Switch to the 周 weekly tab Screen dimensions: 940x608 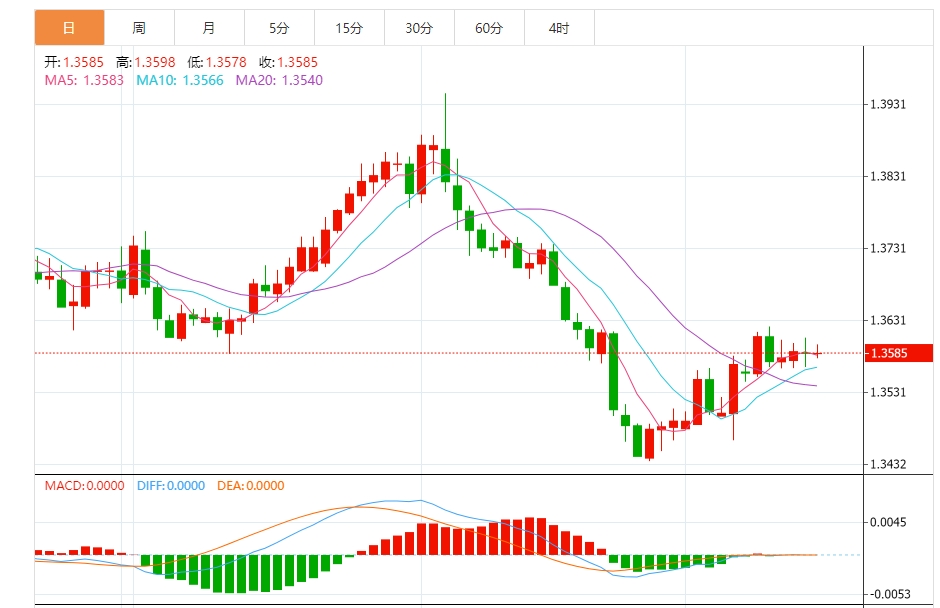point(139,28)
